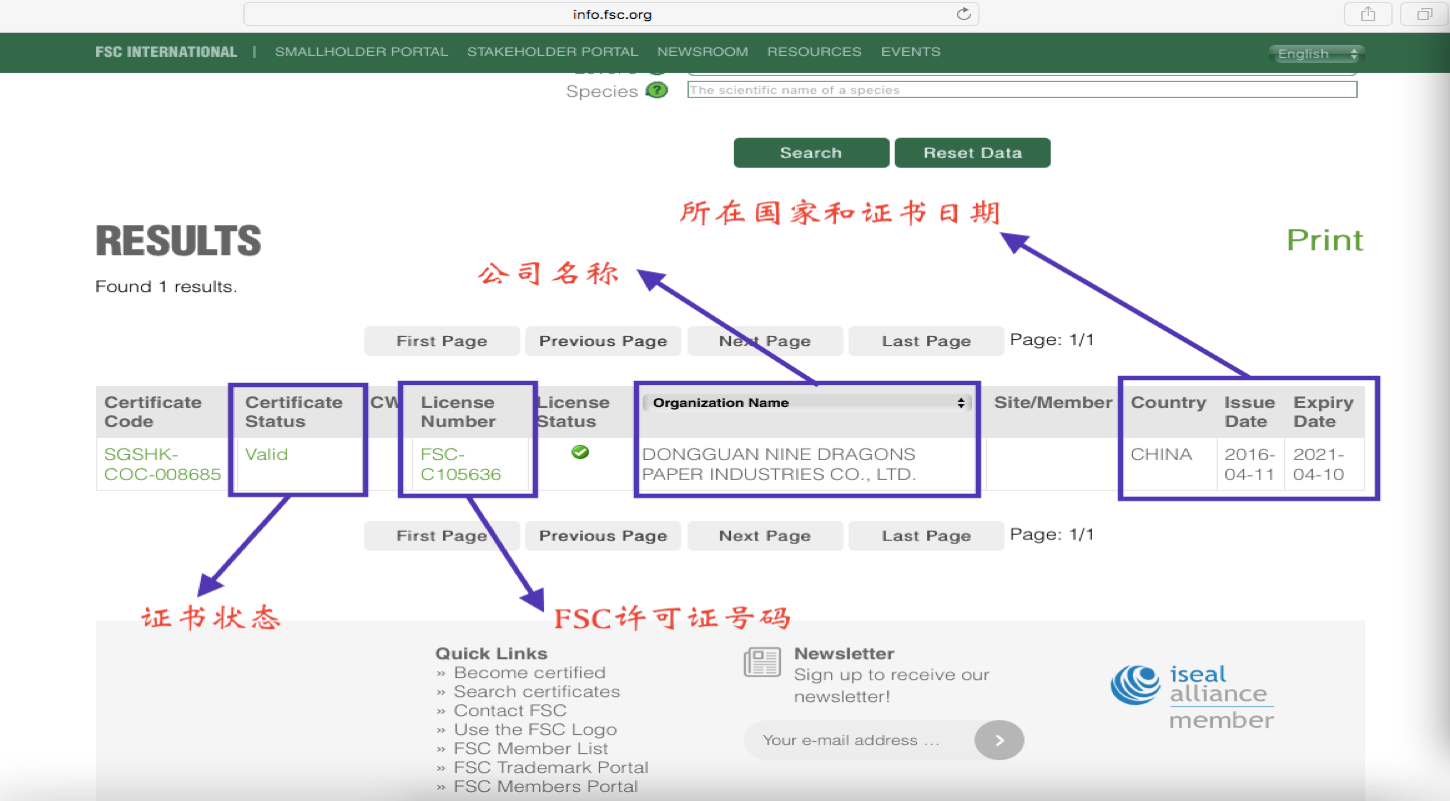Screen dimensions: 1450x801
Task: Click FSC Member List link
Action: [530, 749]
